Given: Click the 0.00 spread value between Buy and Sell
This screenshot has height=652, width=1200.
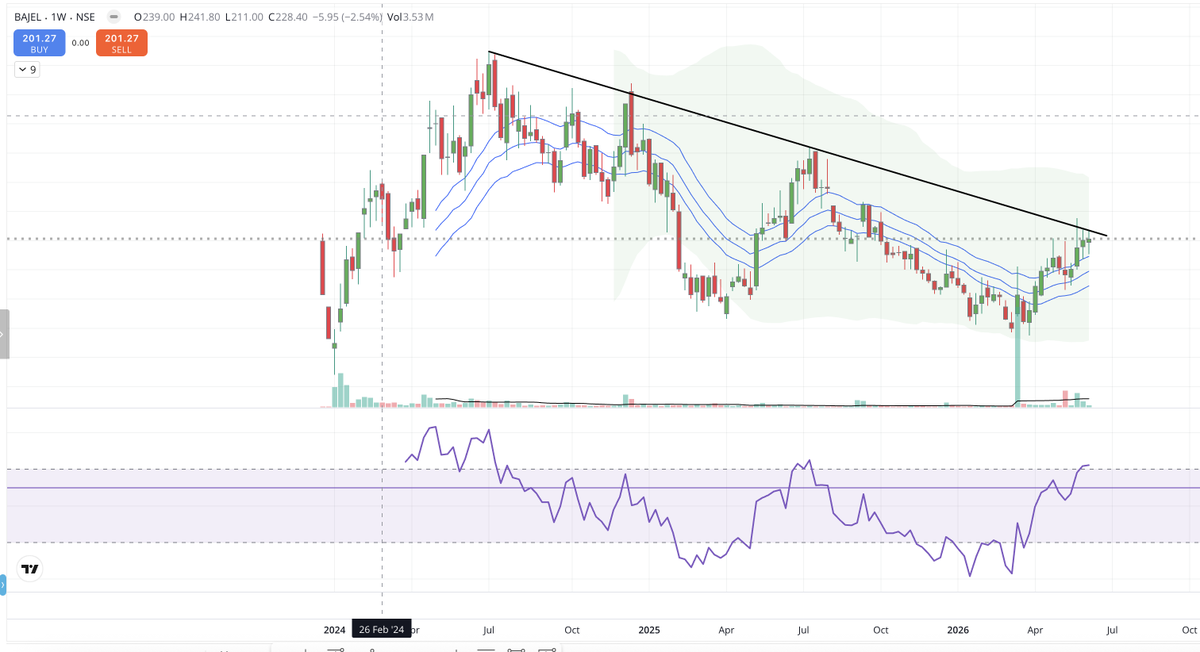Looking at the screenshot, I should [x=80, y=43].
